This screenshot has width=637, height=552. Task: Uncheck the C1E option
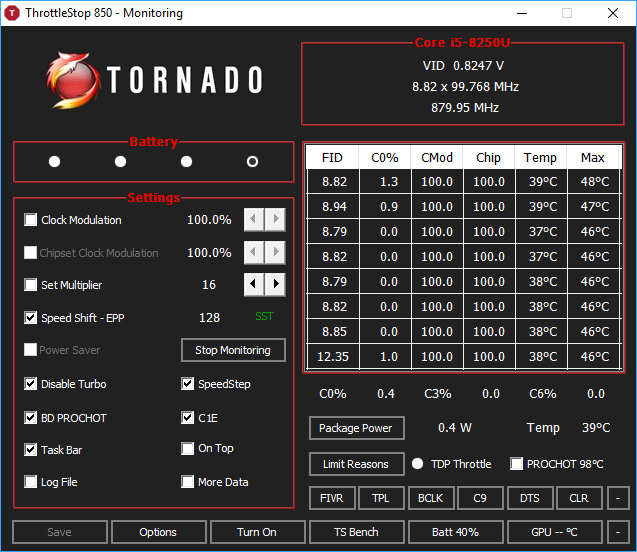point(187,418)
